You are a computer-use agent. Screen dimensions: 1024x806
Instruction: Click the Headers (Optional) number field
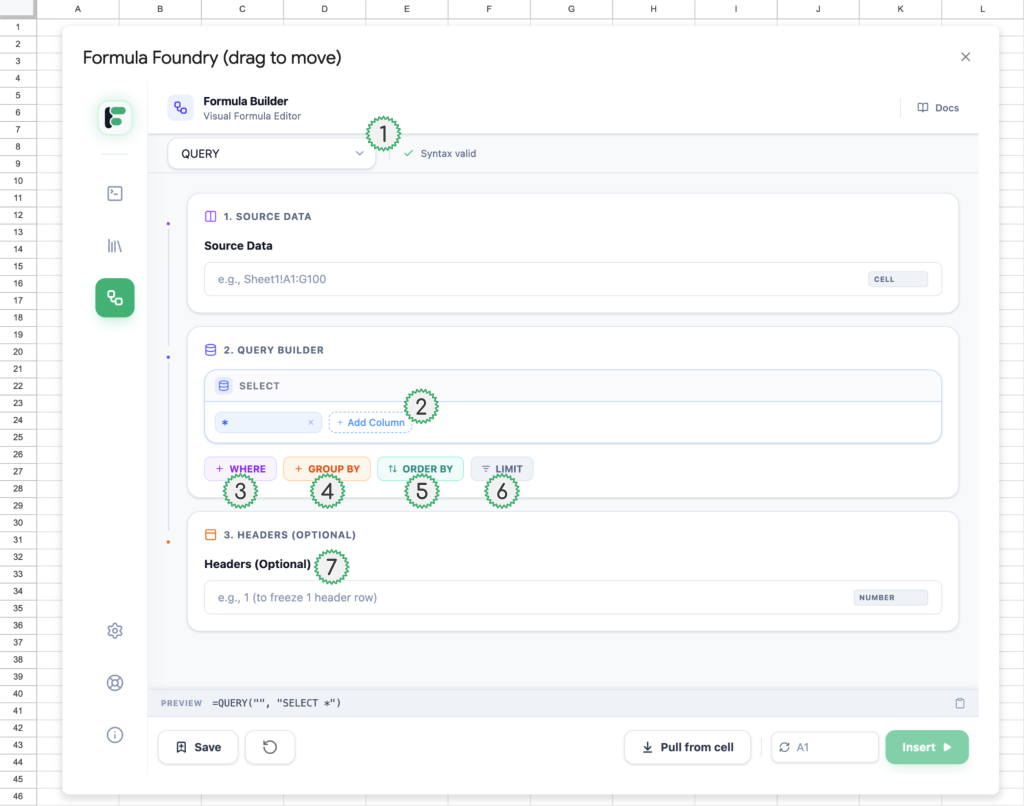tap(530, 598)
